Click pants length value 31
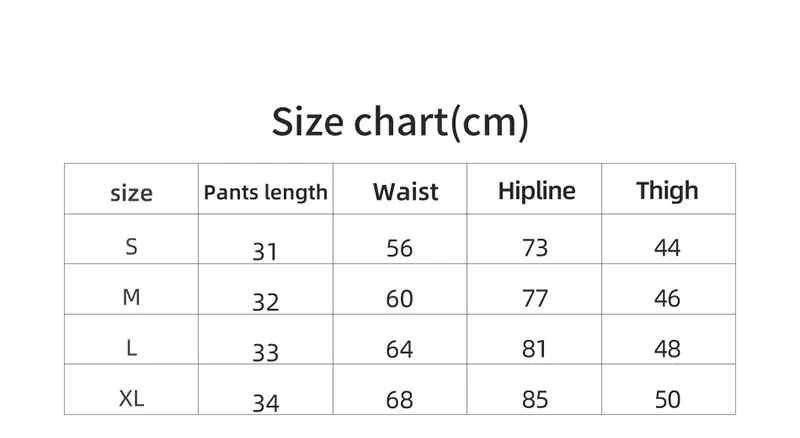Image resolution: width=800 pixels, height=438 pixels. [x=265, y=252]
